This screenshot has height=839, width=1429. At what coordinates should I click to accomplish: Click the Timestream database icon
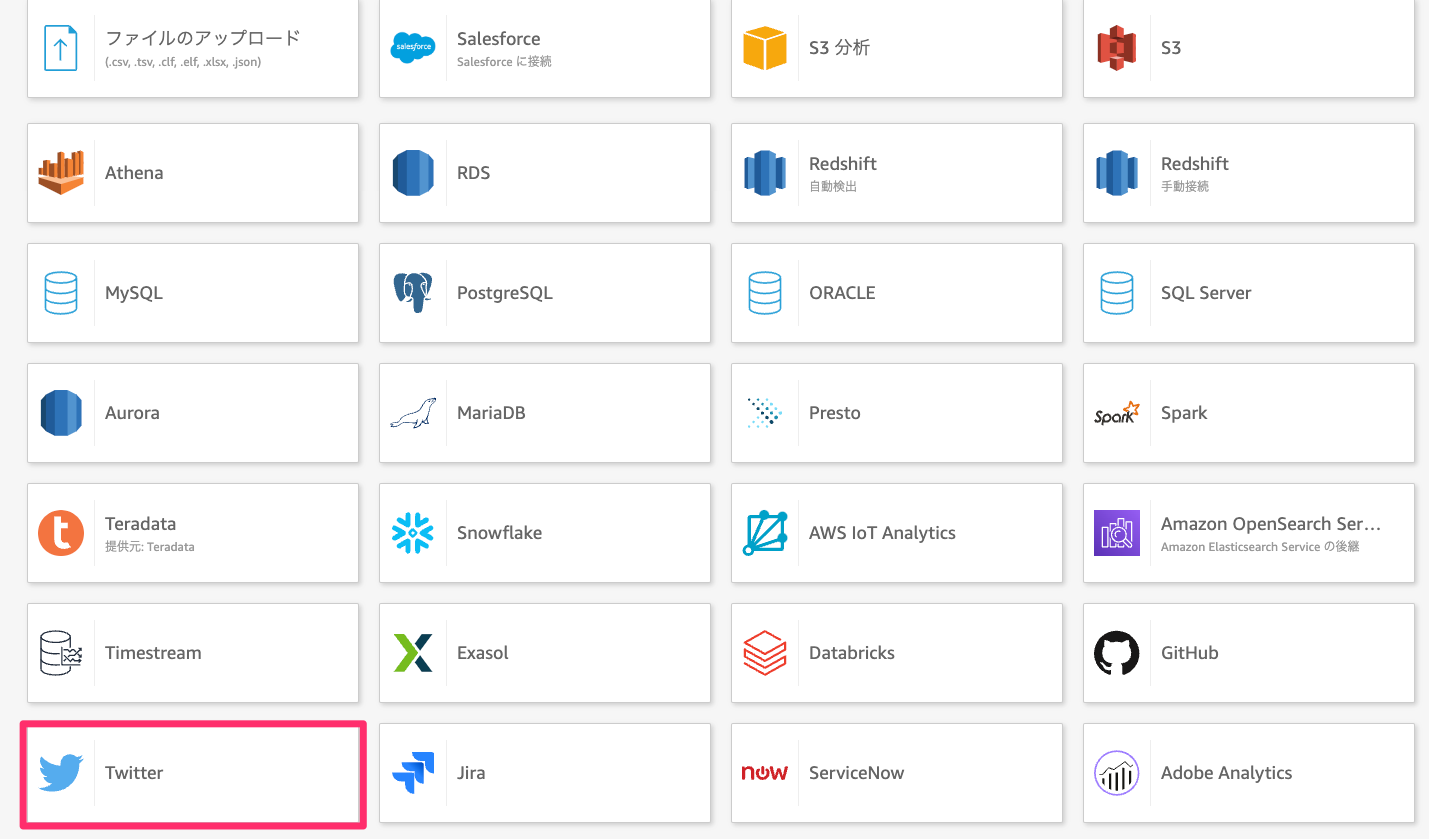click(x=61, y=653)
